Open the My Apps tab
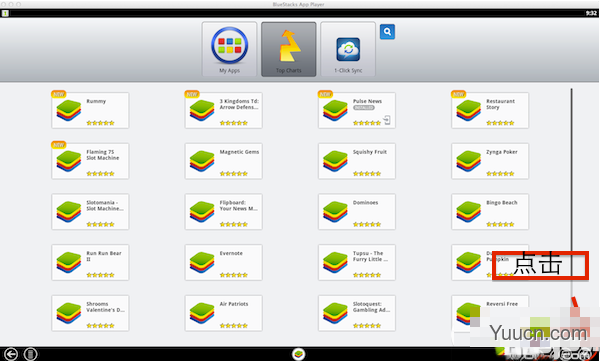The height and width of the screenshot is (363, 600). [x=229, y=49]
